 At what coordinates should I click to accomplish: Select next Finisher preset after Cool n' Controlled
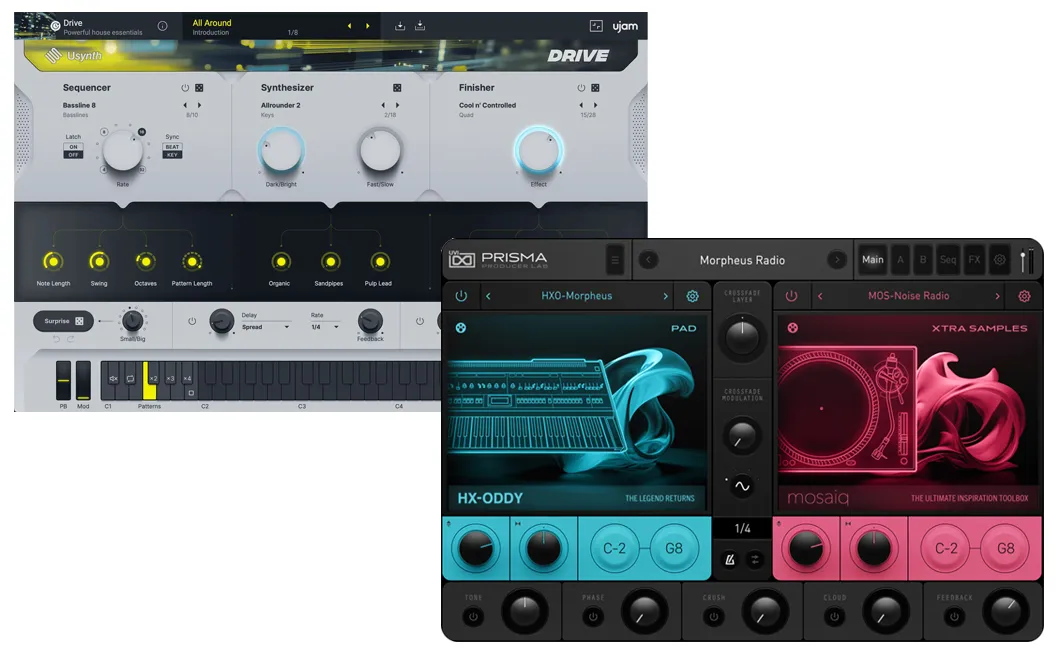coord(595,105)
